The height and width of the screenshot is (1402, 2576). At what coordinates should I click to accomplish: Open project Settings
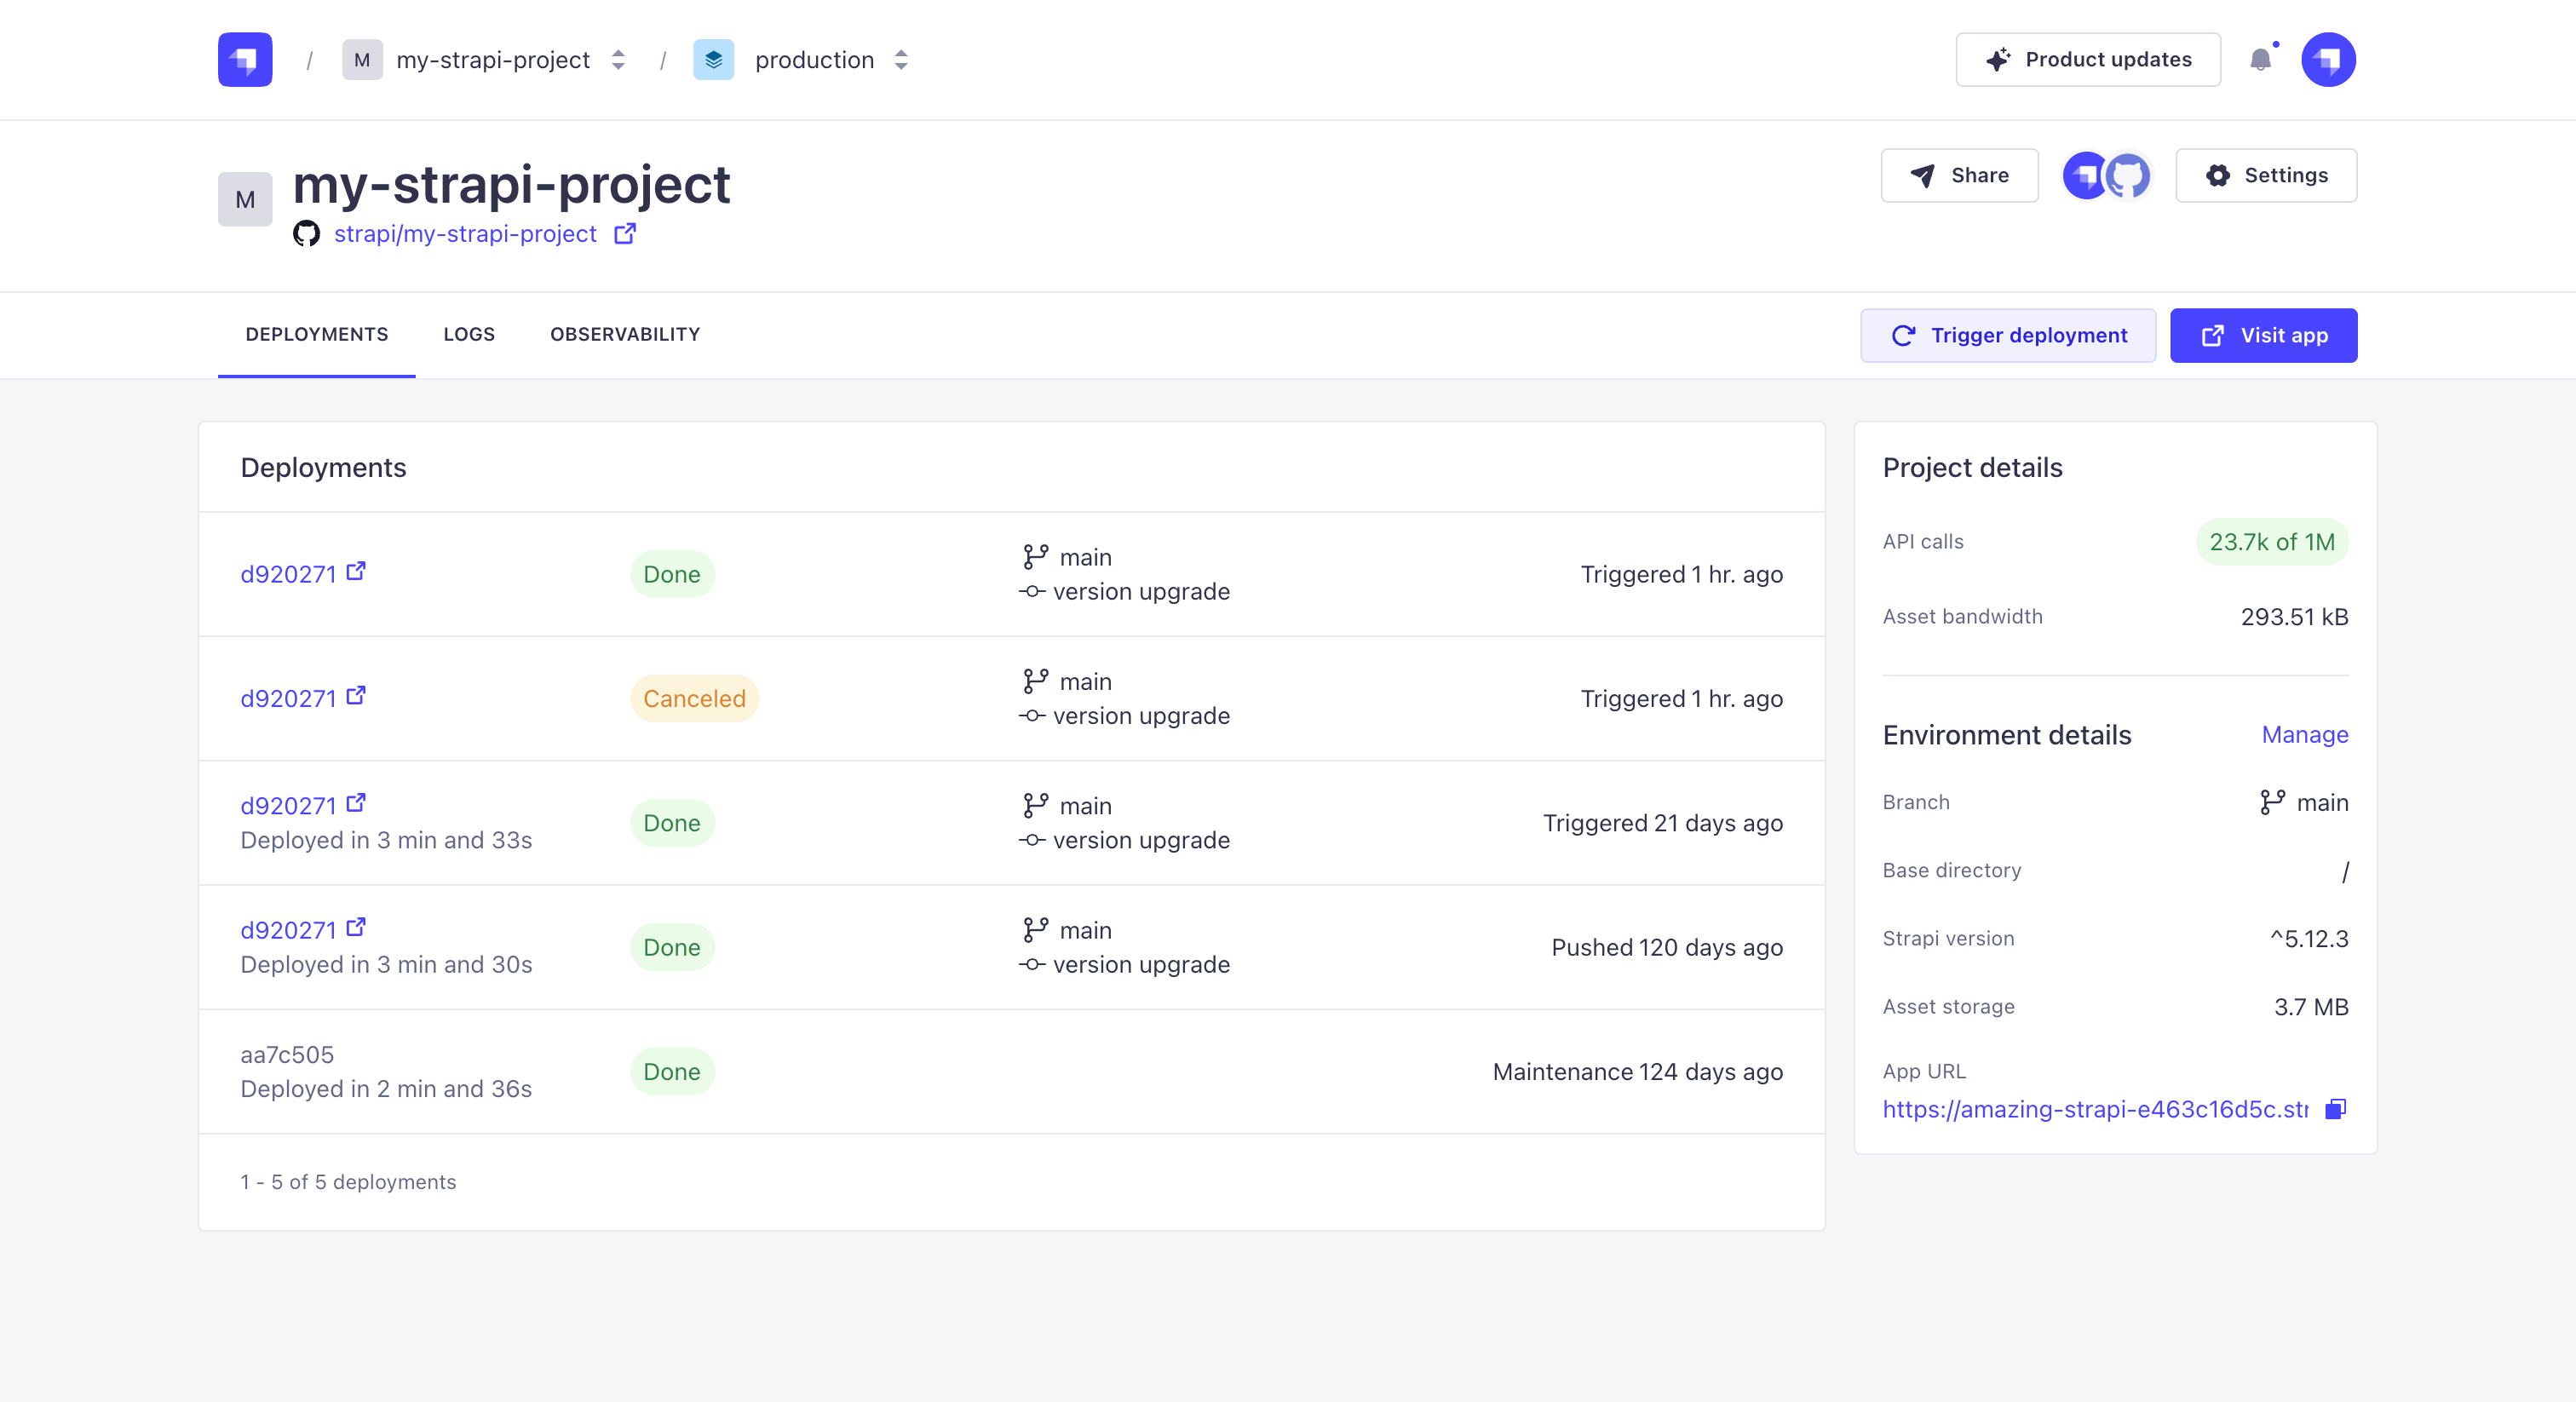tap(2266, 176)
